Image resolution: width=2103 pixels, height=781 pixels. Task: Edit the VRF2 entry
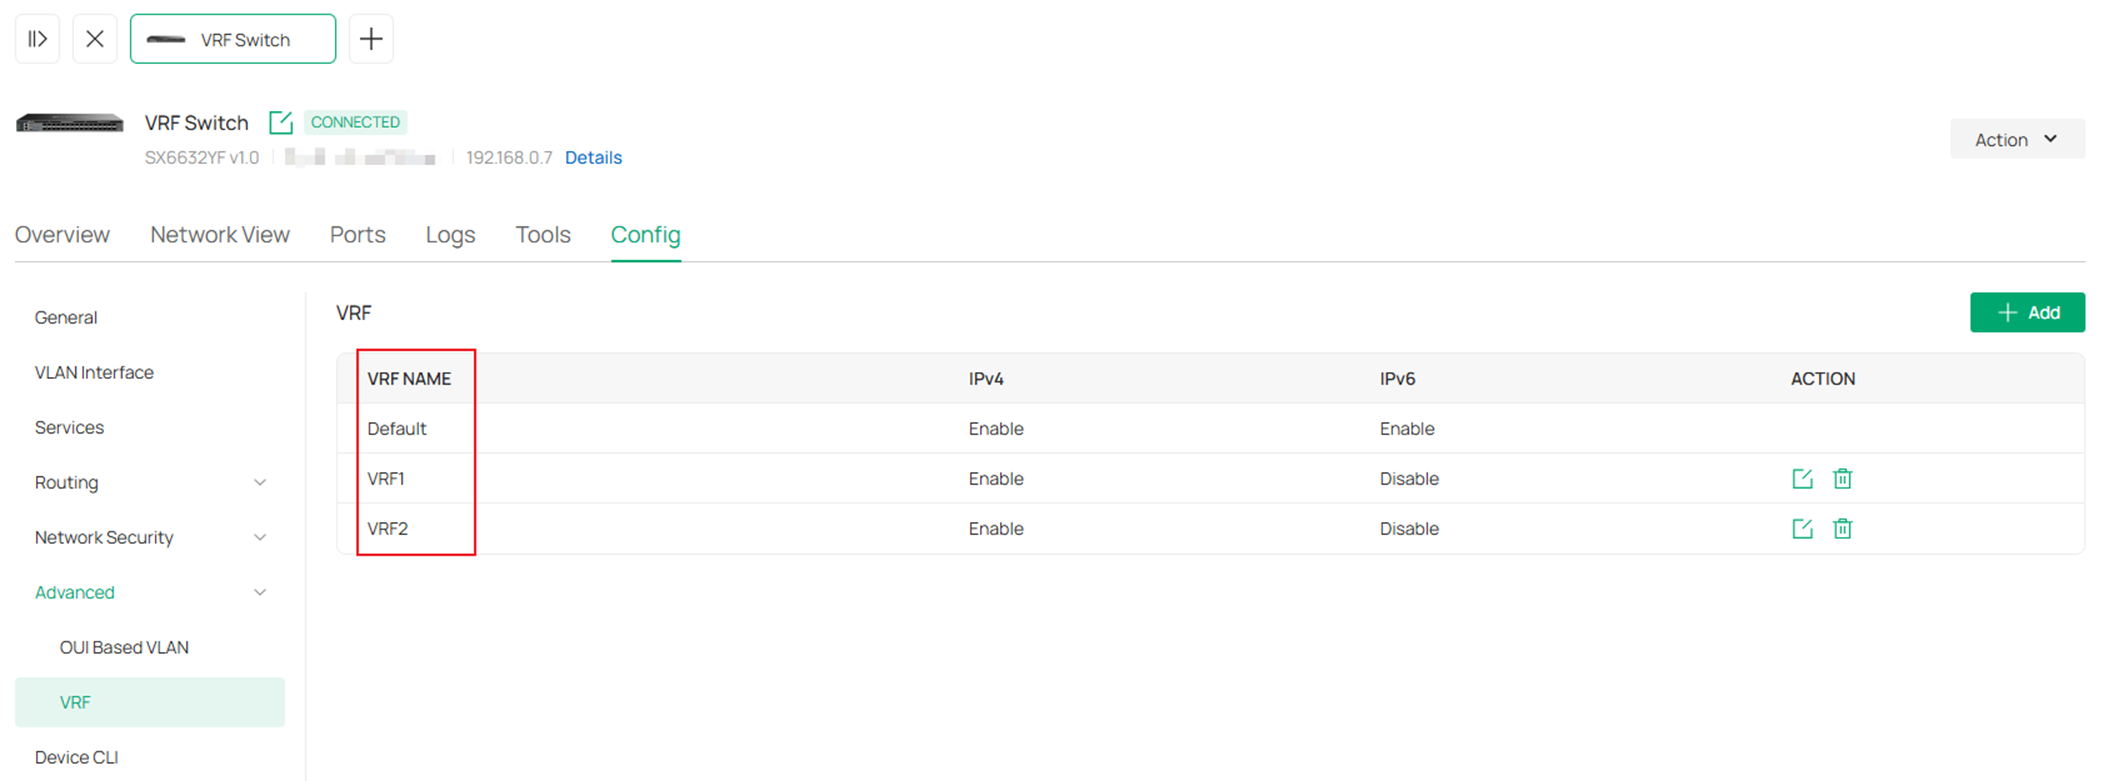pyautogui.click(x=1802, y=528)
